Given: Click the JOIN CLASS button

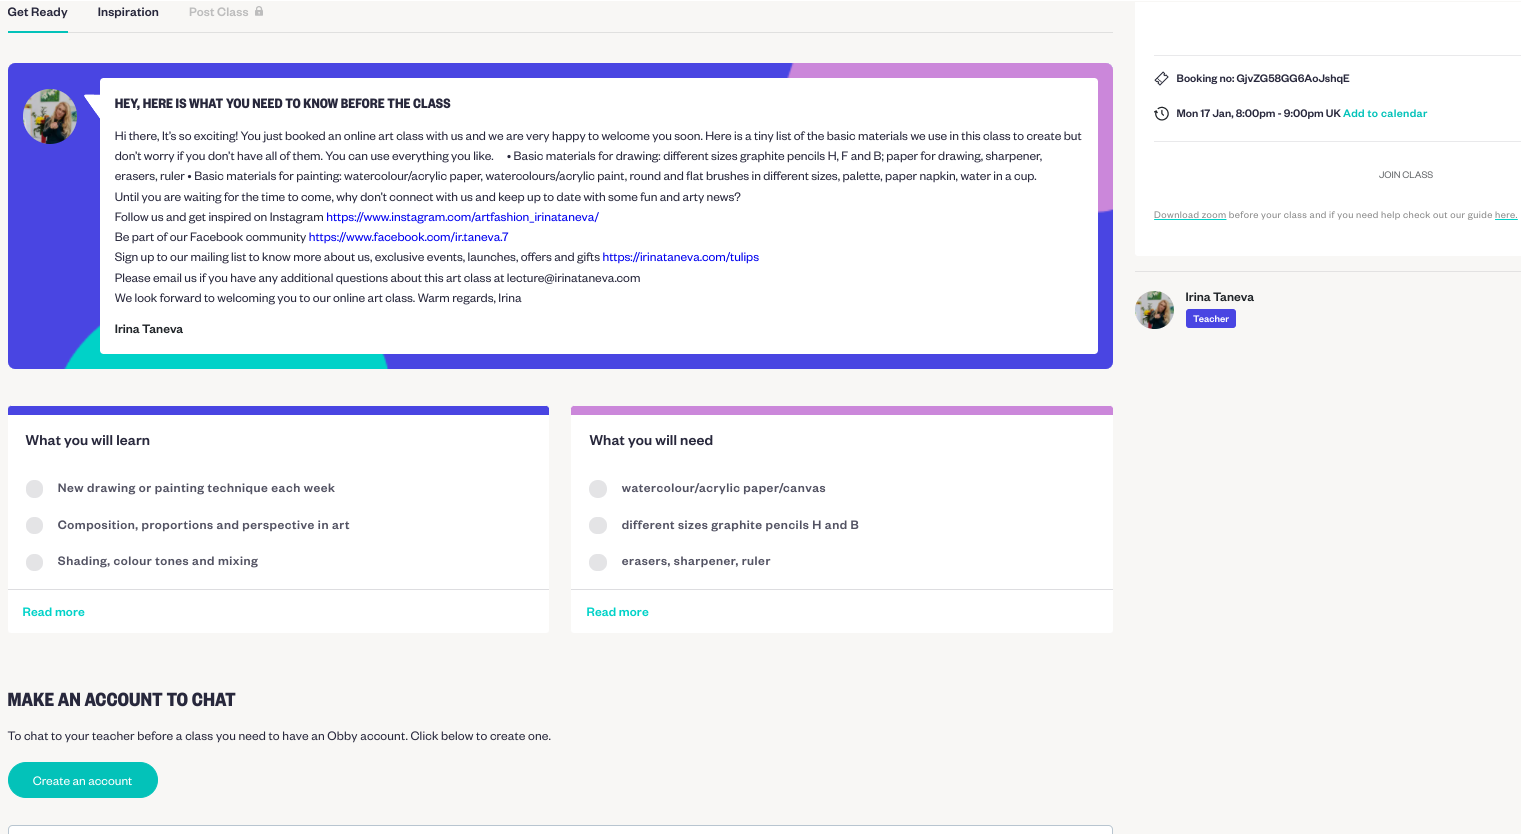Looking at the screenshot, I should pyautogui.click(x=1406, y=175).
